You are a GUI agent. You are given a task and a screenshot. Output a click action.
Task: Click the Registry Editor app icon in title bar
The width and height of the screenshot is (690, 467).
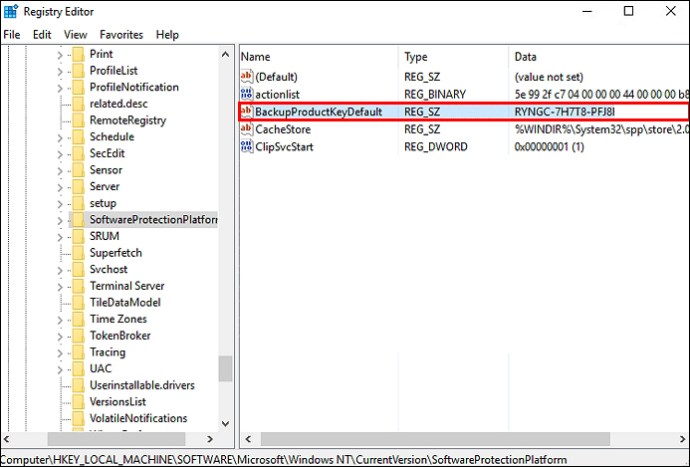point(10,11)
